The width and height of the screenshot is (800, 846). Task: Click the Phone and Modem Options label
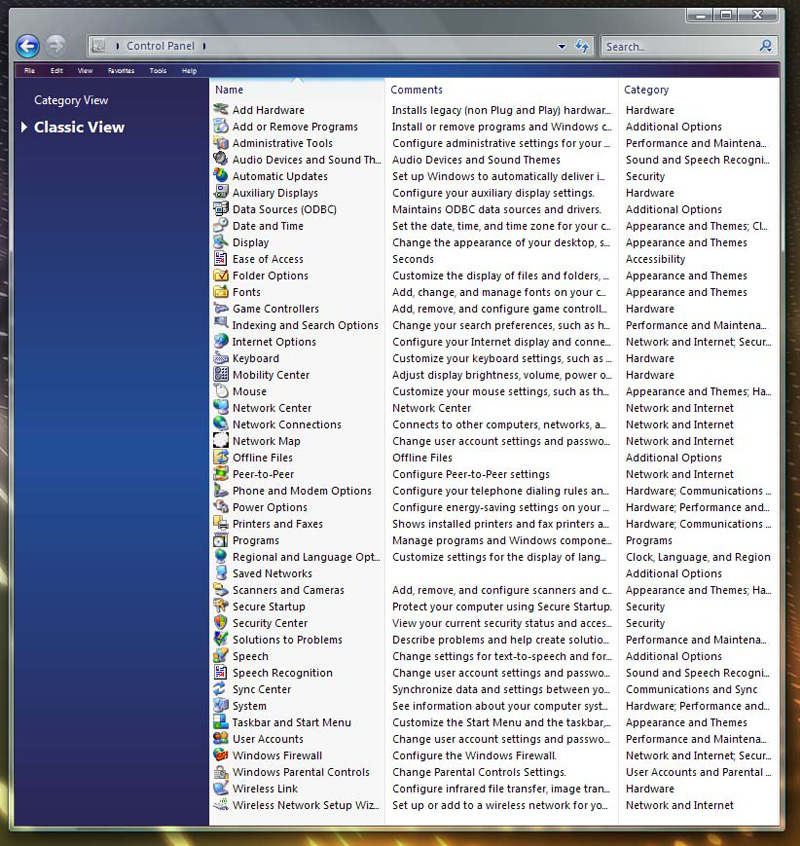click(302, 491)
